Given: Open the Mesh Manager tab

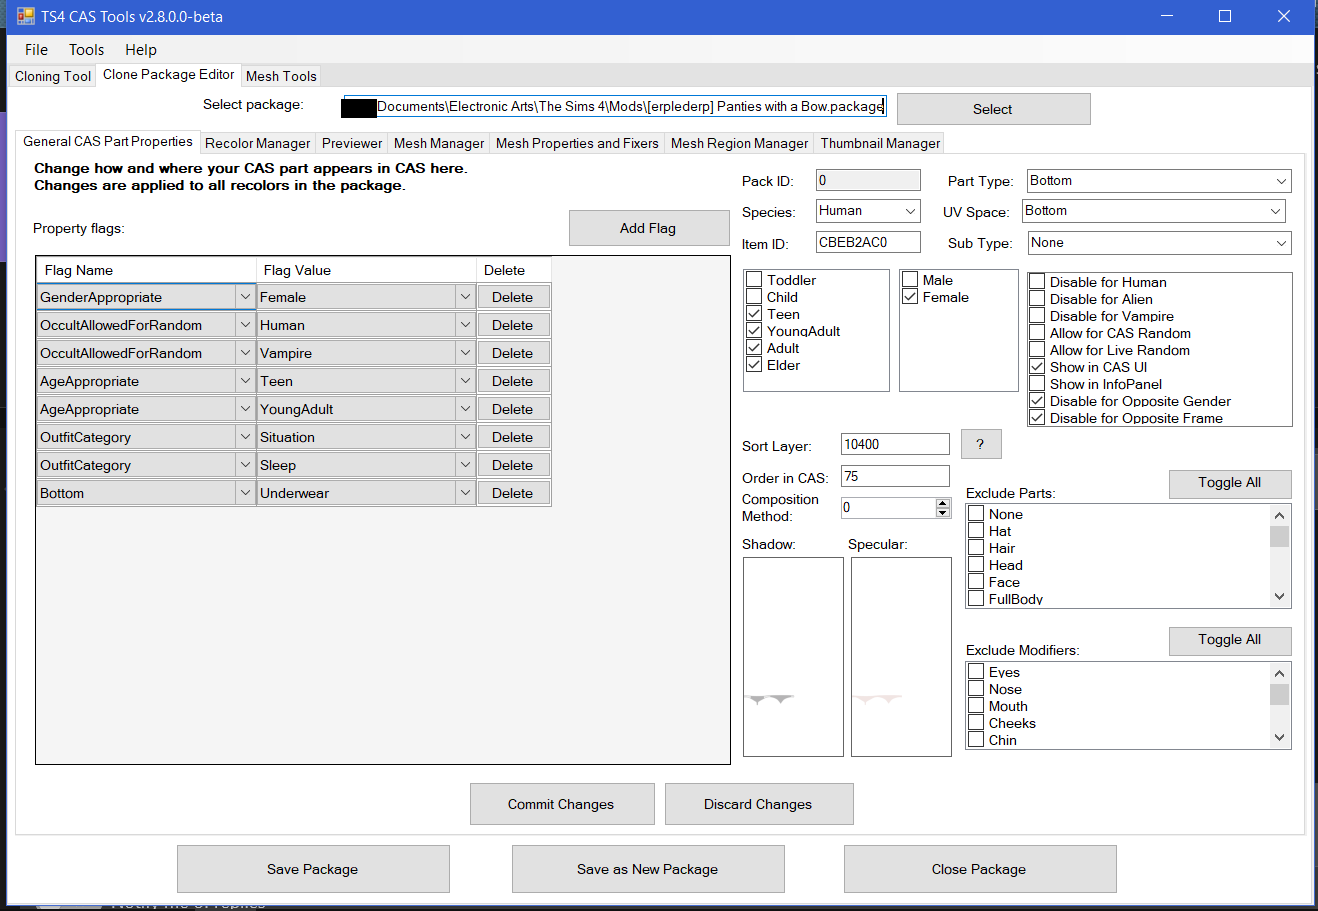Looking at the screenshot, I should 439,143.
